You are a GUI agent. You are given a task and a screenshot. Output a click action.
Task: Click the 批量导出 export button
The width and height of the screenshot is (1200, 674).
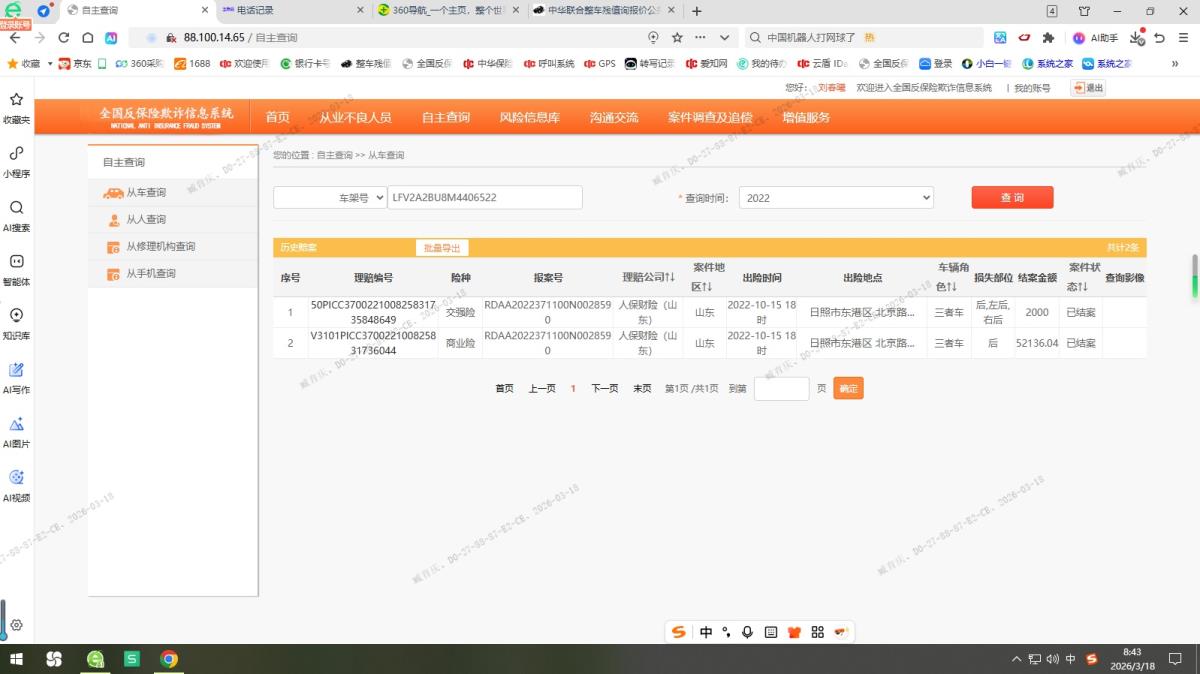click(x=442, y=248)
